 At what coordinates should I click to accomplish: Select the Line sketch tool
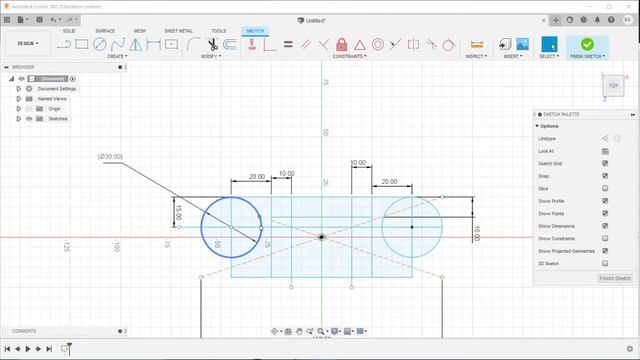click(x=64, y=44)
